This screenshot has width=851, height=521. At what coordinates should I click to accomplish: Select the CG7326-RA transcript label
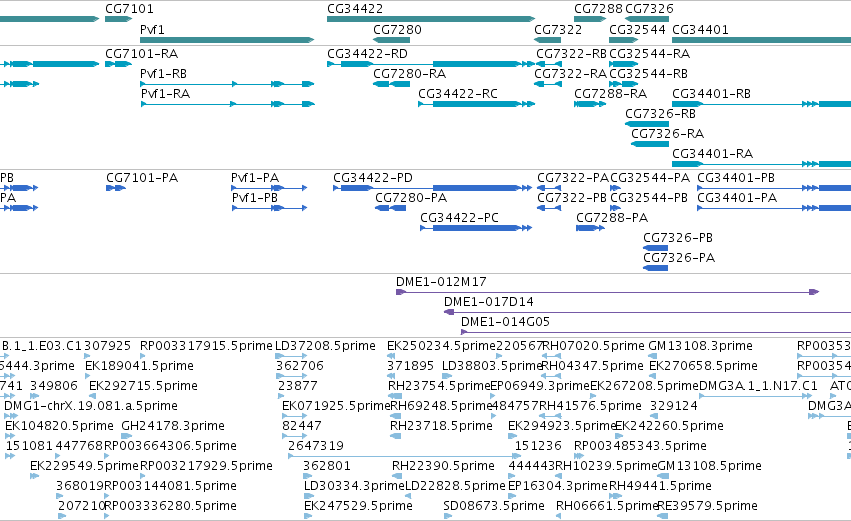tap(668, 134)
